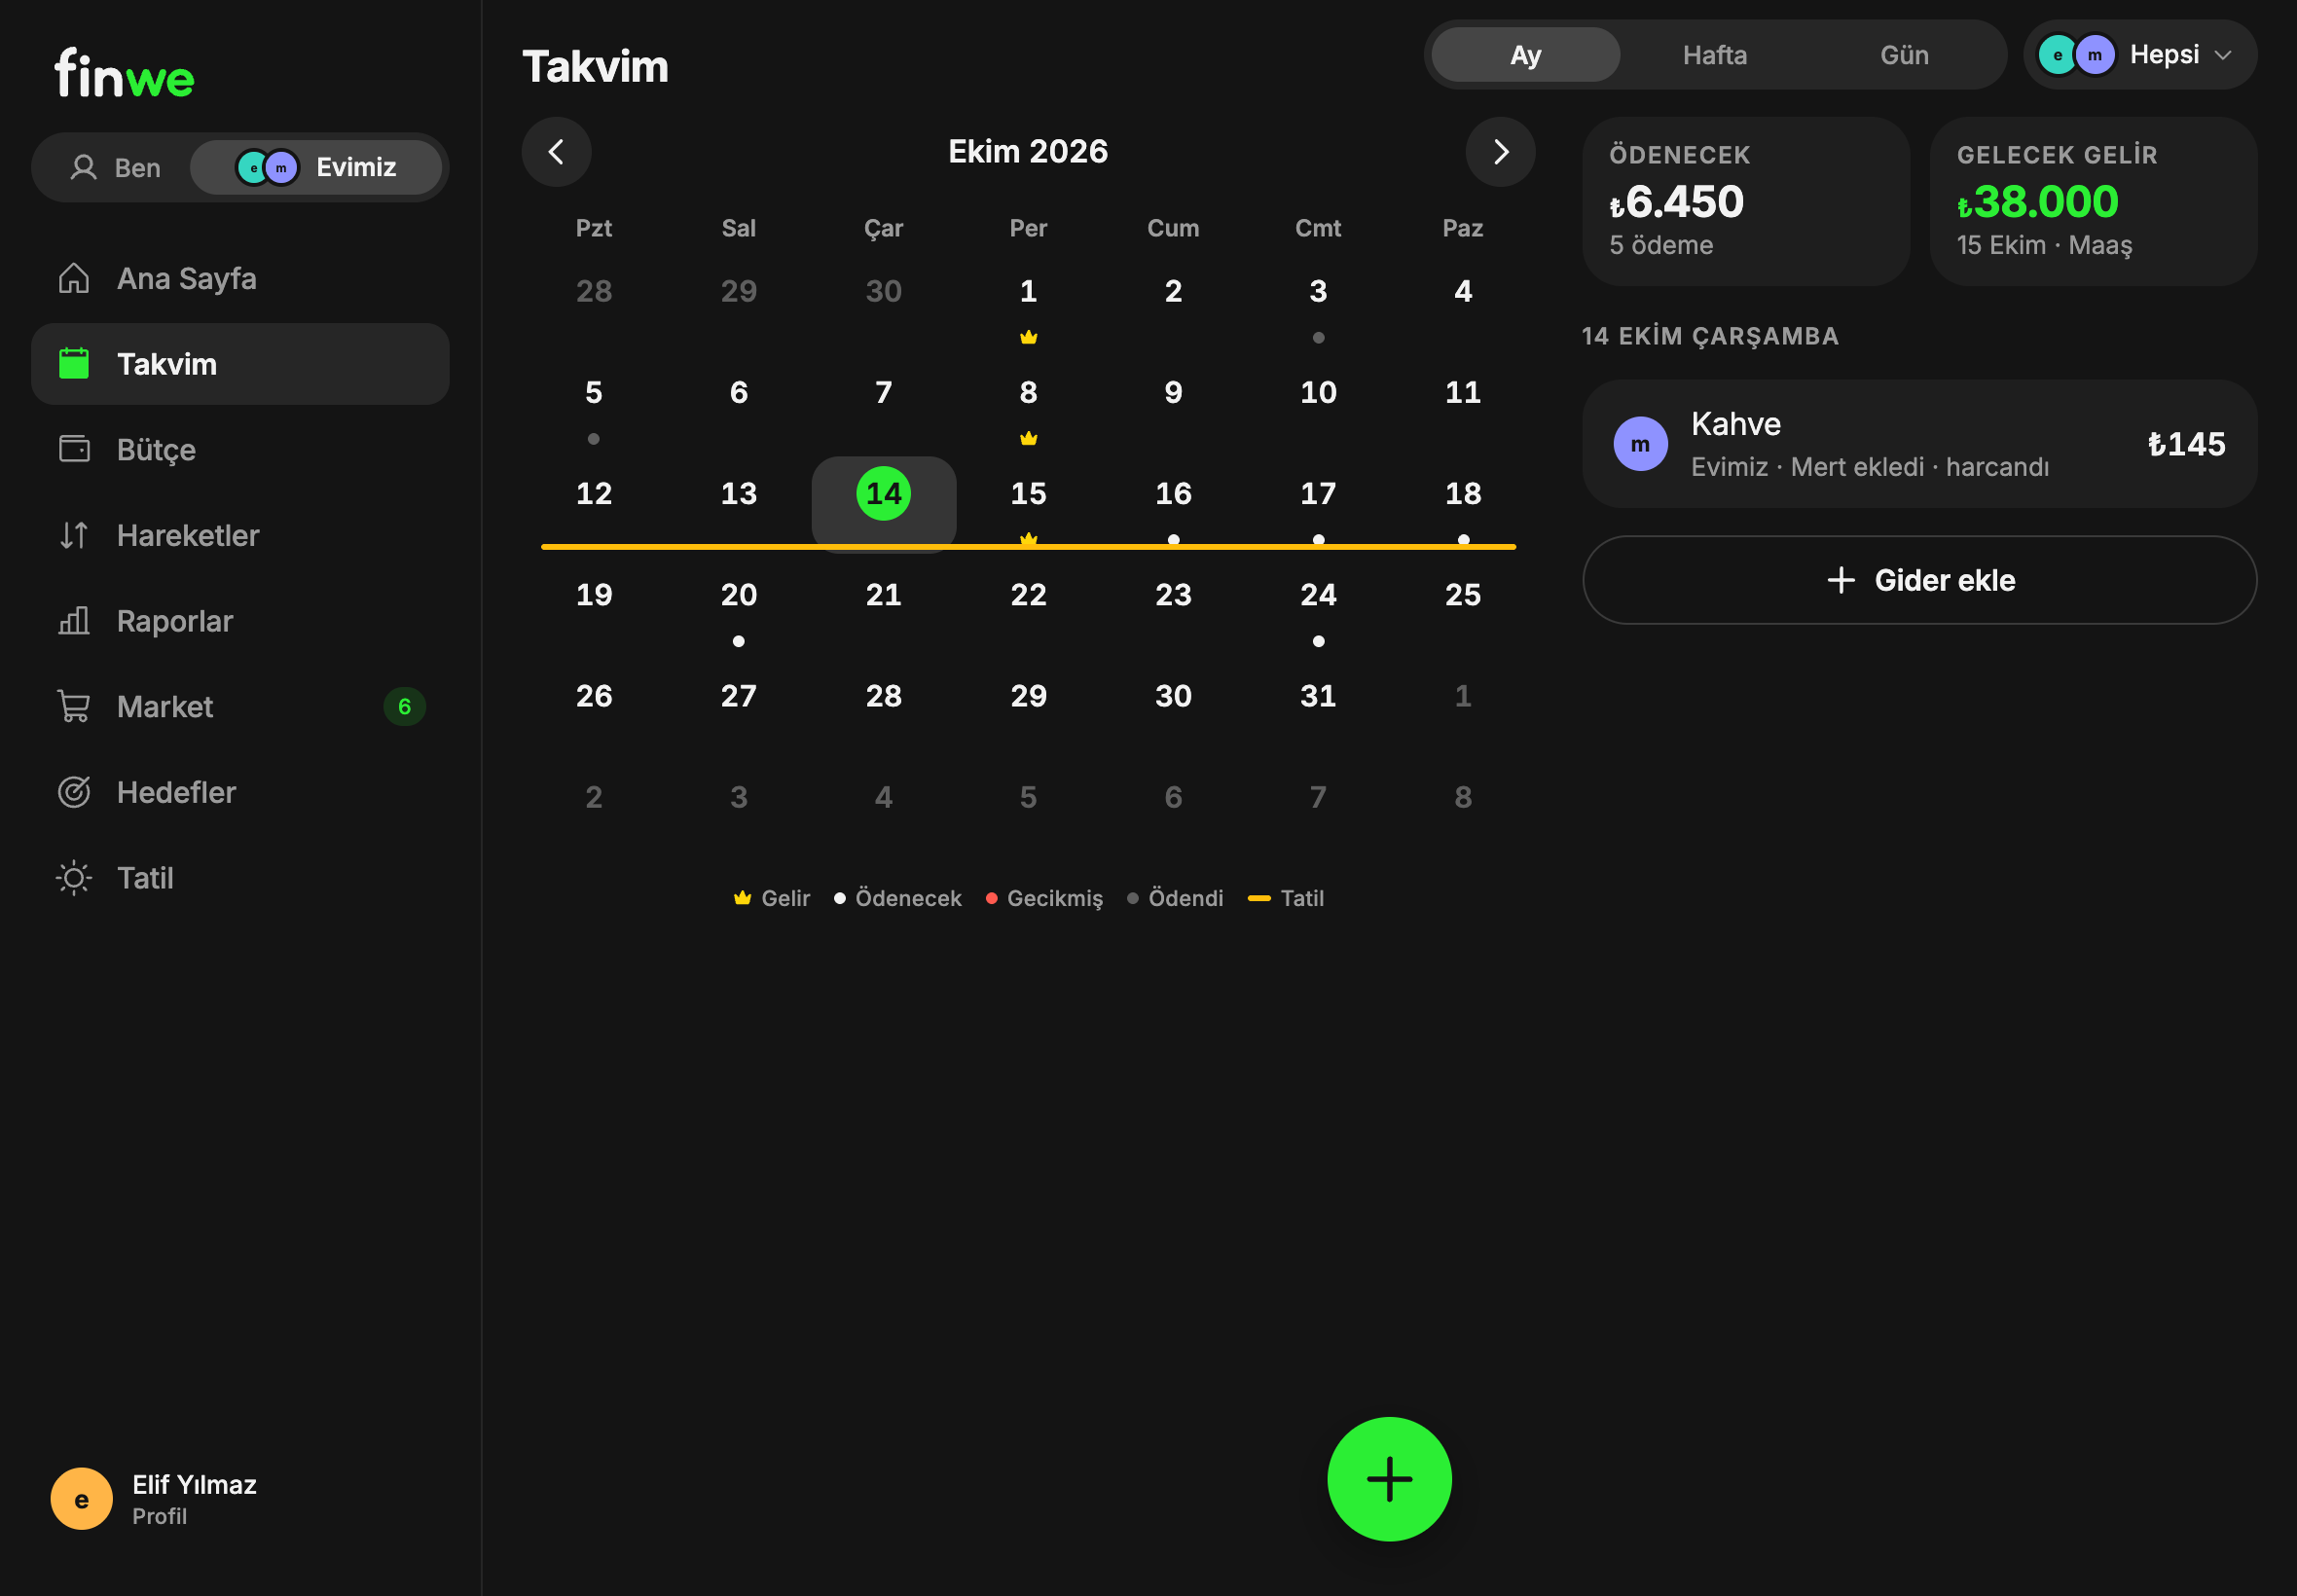2297x1596 pixels.
Task: Click the Ödenecek white legend entry
Action: (x=898, y=898)
